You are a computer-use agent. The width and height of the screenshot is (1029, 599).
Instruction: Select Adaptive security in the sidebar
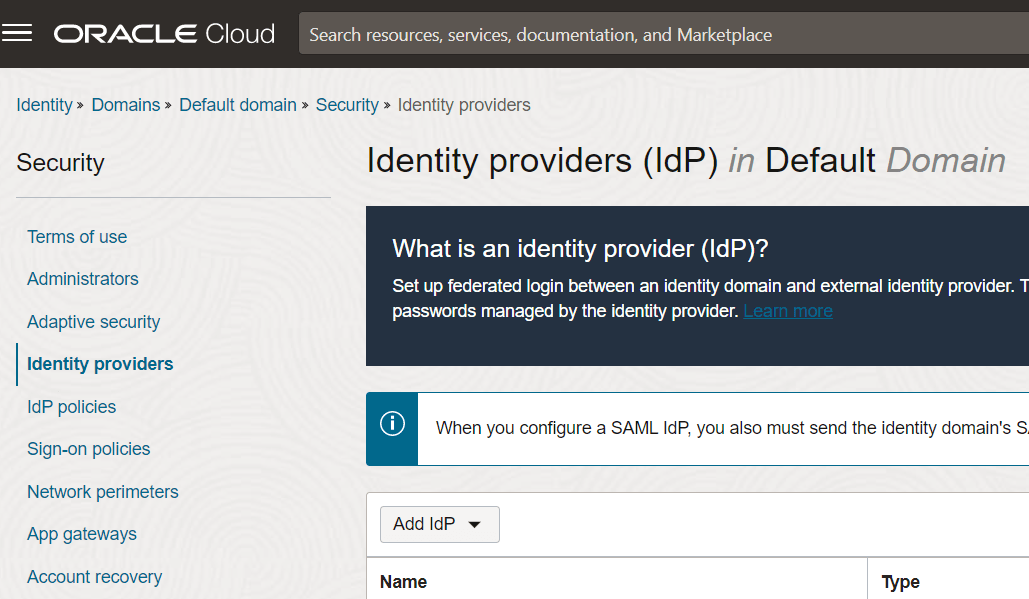(x=93, y=322)
